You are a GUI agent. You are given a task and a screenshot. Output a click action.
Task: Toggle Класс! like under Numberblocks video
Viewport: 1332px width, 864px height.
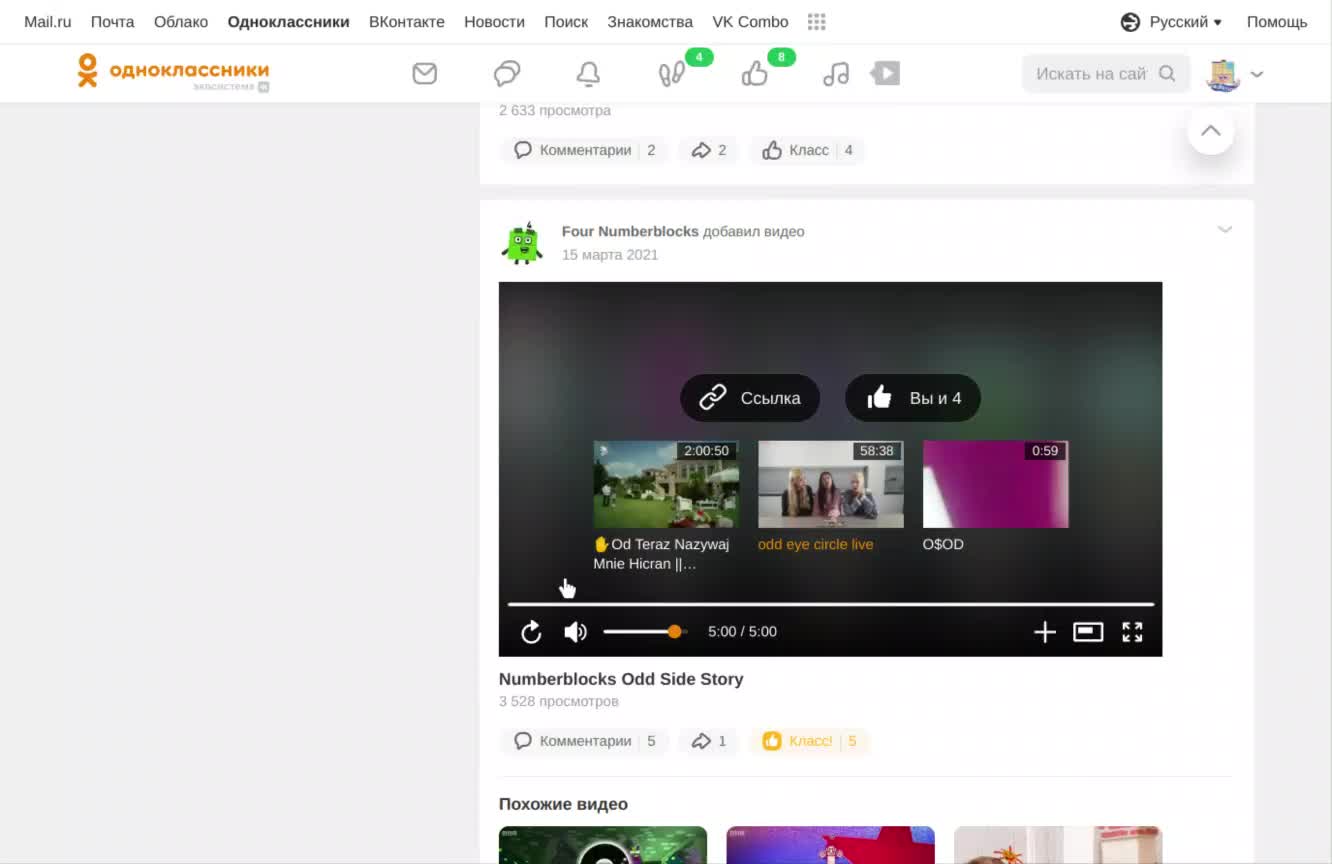[810, 741]
